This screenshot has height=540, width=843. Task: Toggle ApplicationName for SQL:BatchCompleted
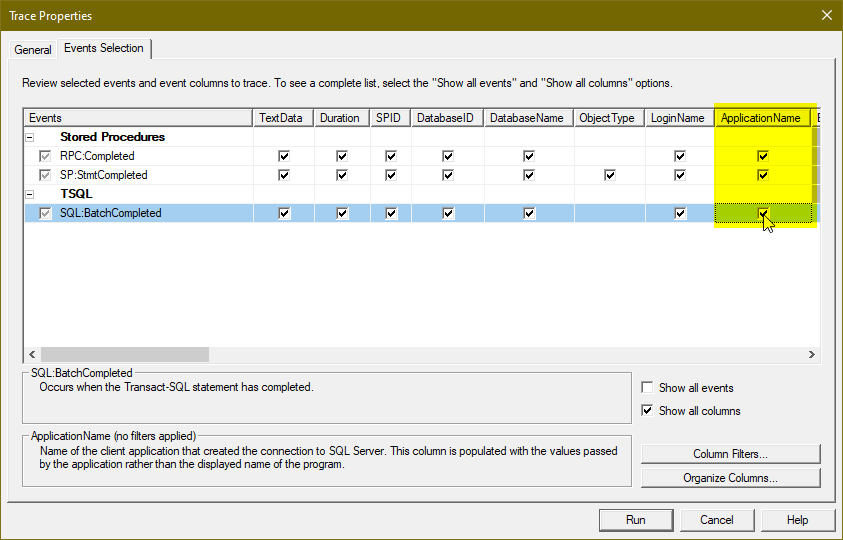pos(763,213)
